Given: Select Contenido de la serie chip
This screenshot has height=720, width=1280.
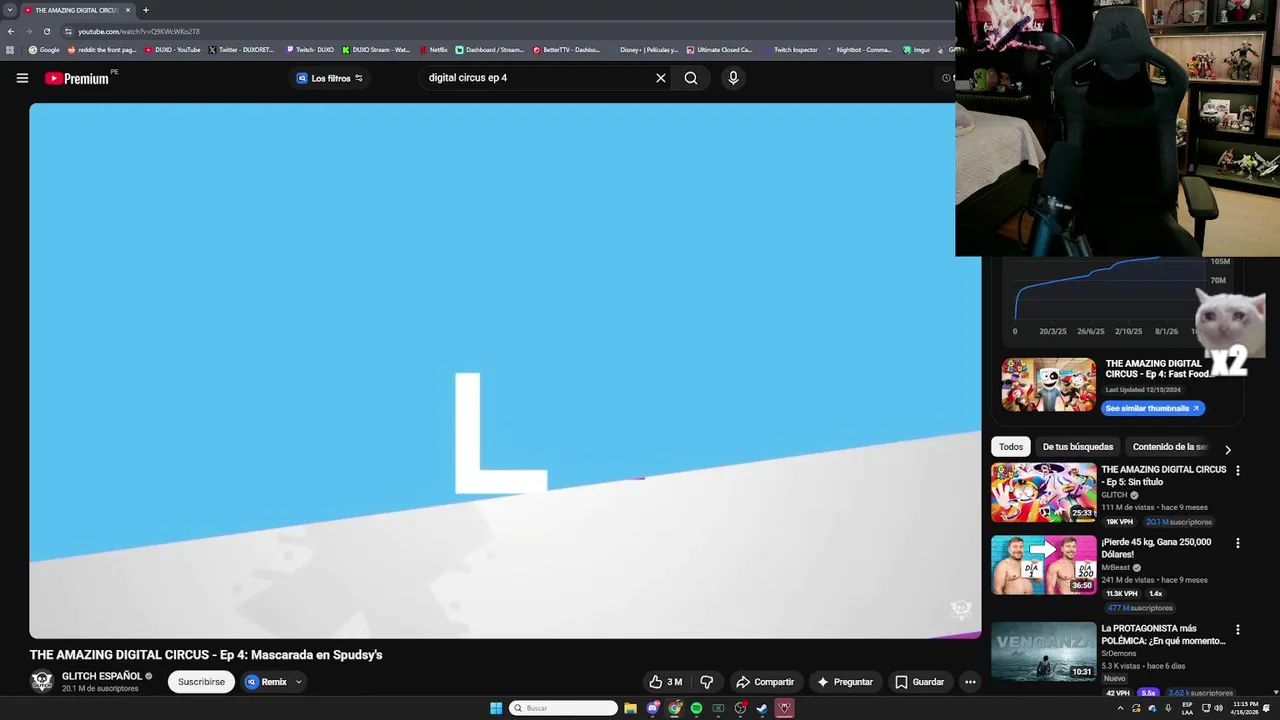Looking at the screenshot, I should [x=1170, y=447].
